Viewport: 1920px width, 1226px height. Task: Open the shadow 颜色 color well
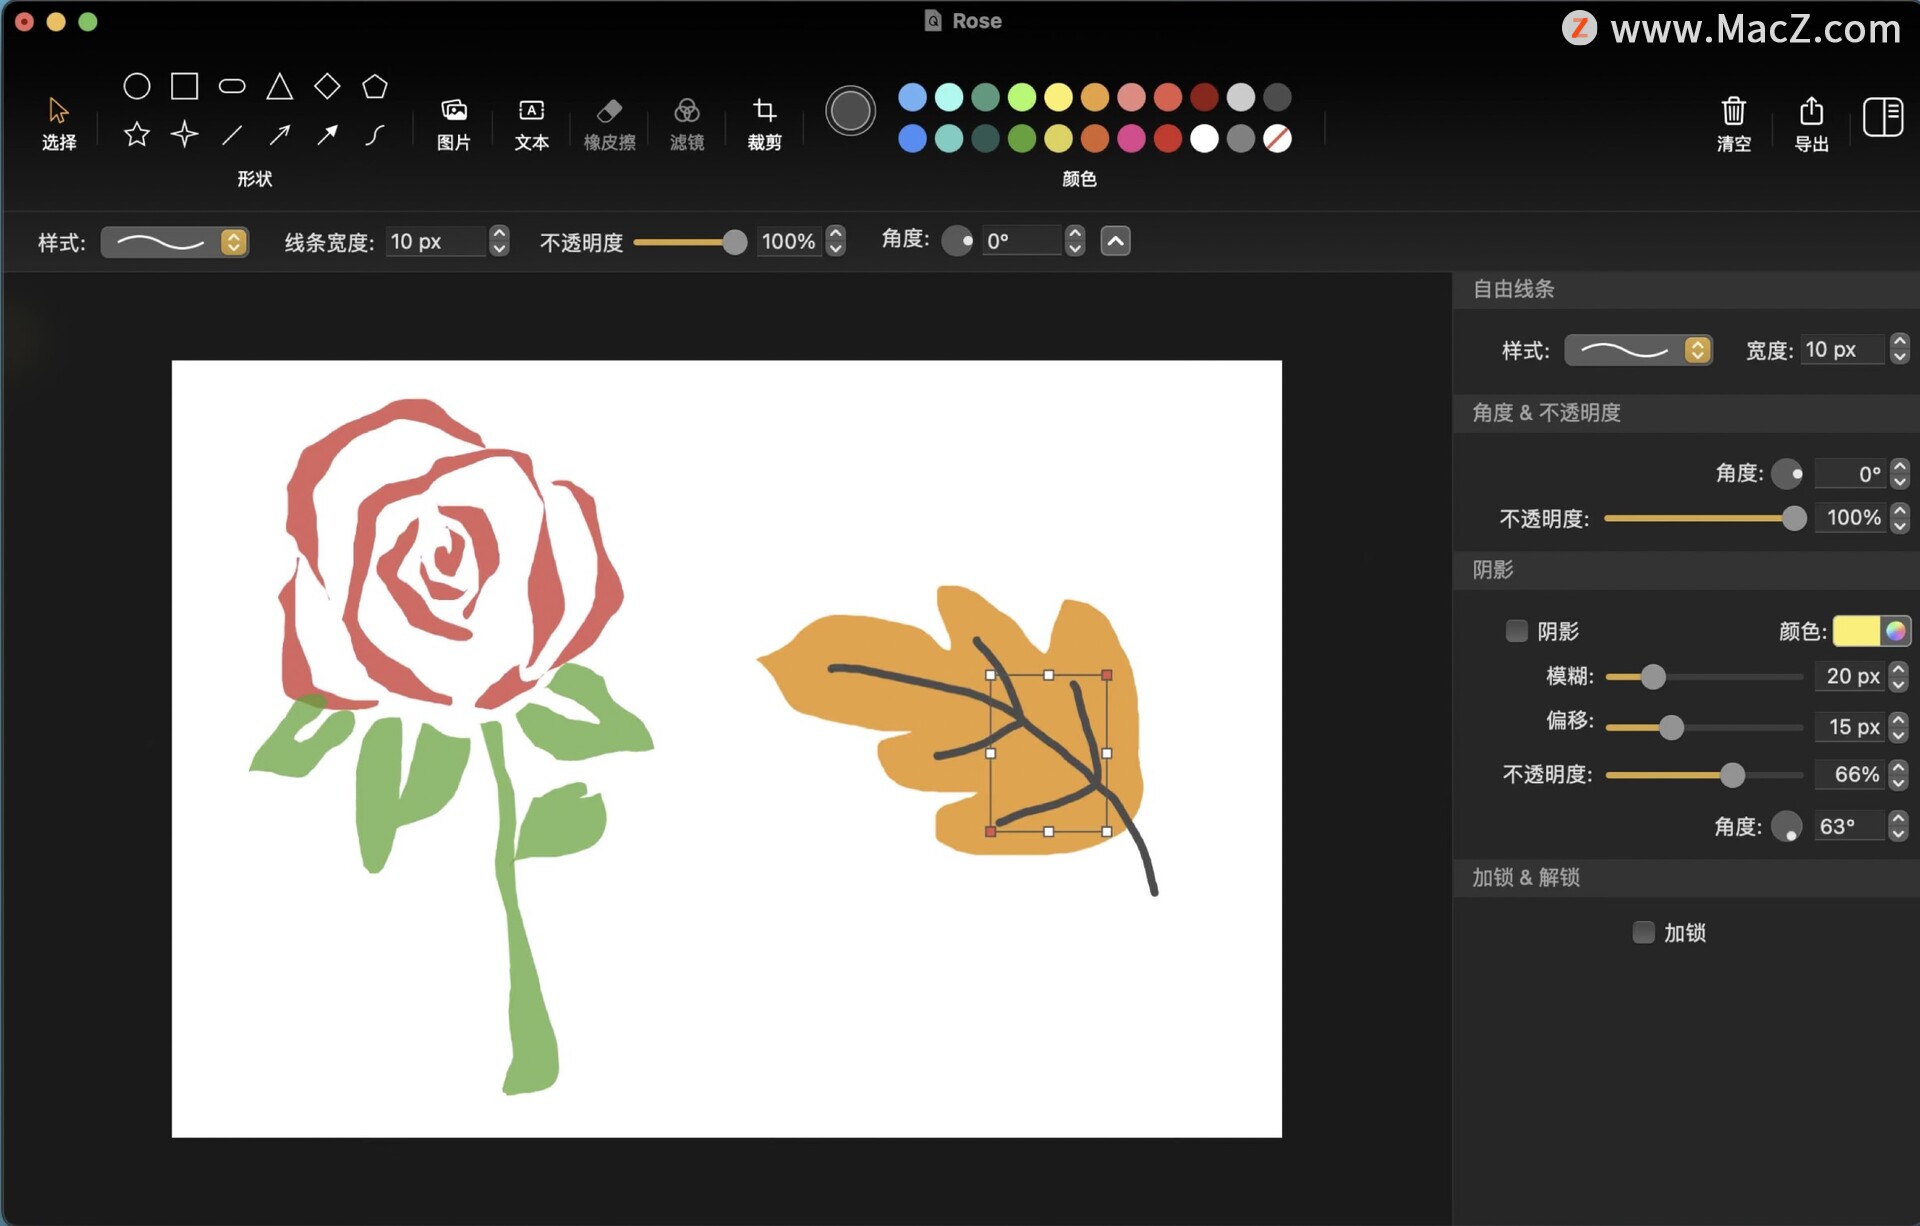[1871, 631]
